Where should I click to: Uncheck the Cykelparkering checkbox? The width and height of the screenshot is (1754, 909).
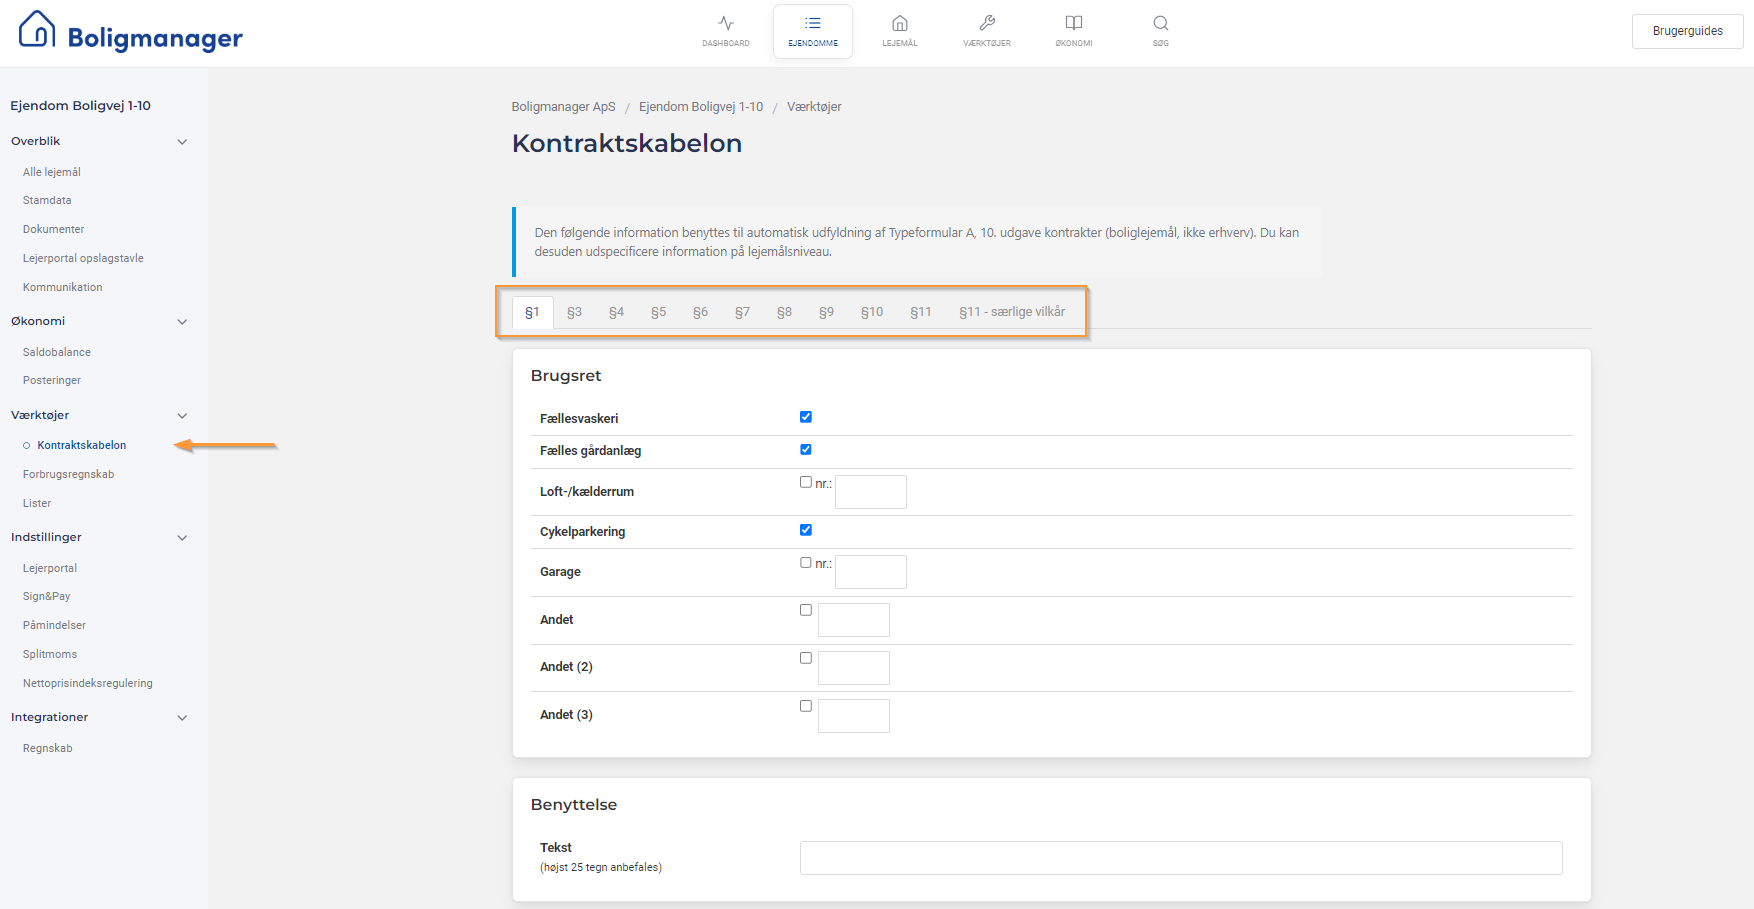point(806,530)
